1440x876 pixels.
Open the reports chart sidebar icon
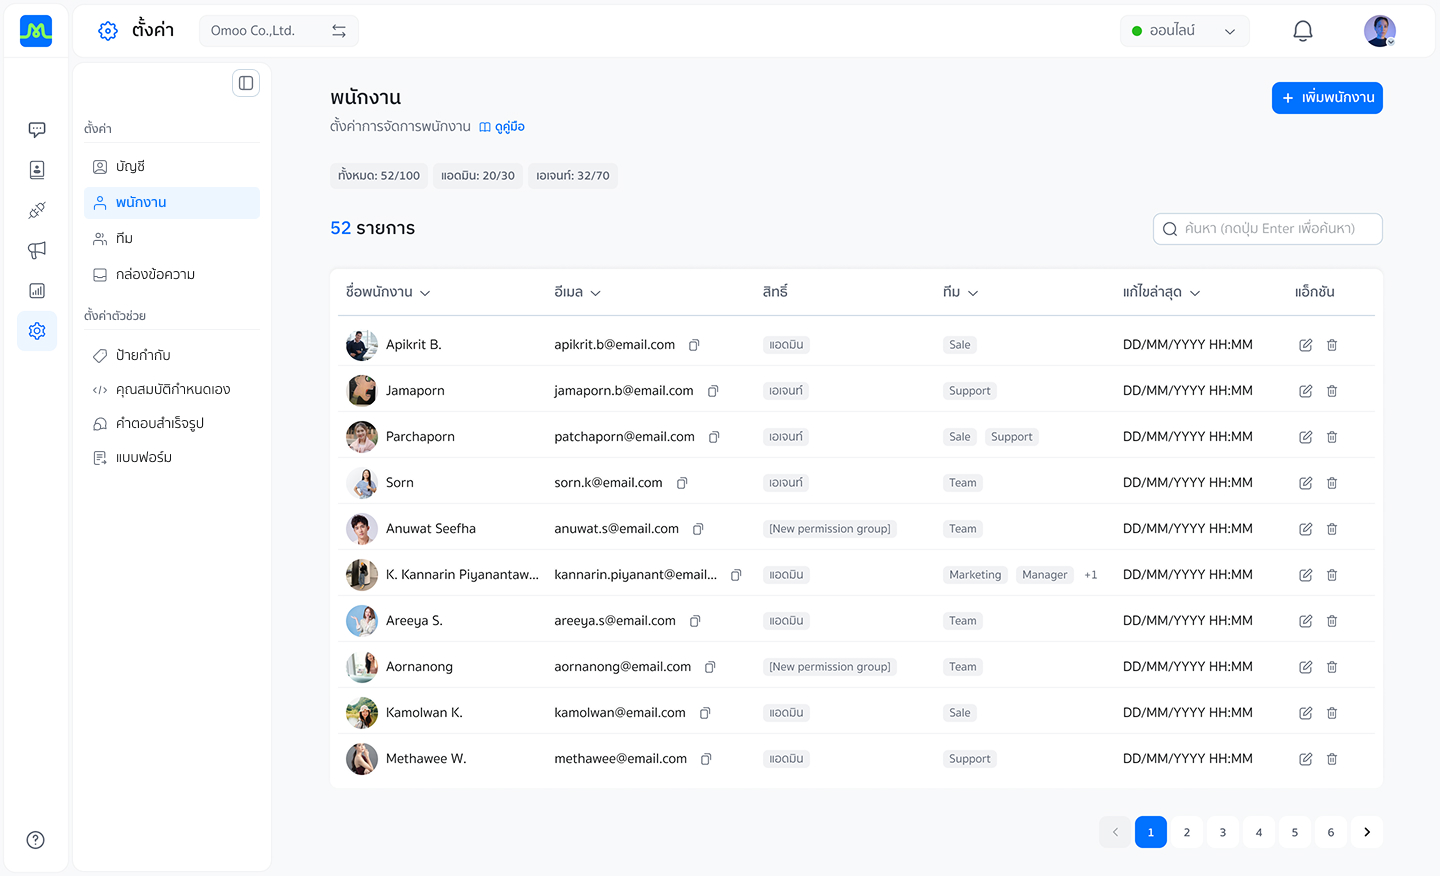click(37, 291)
